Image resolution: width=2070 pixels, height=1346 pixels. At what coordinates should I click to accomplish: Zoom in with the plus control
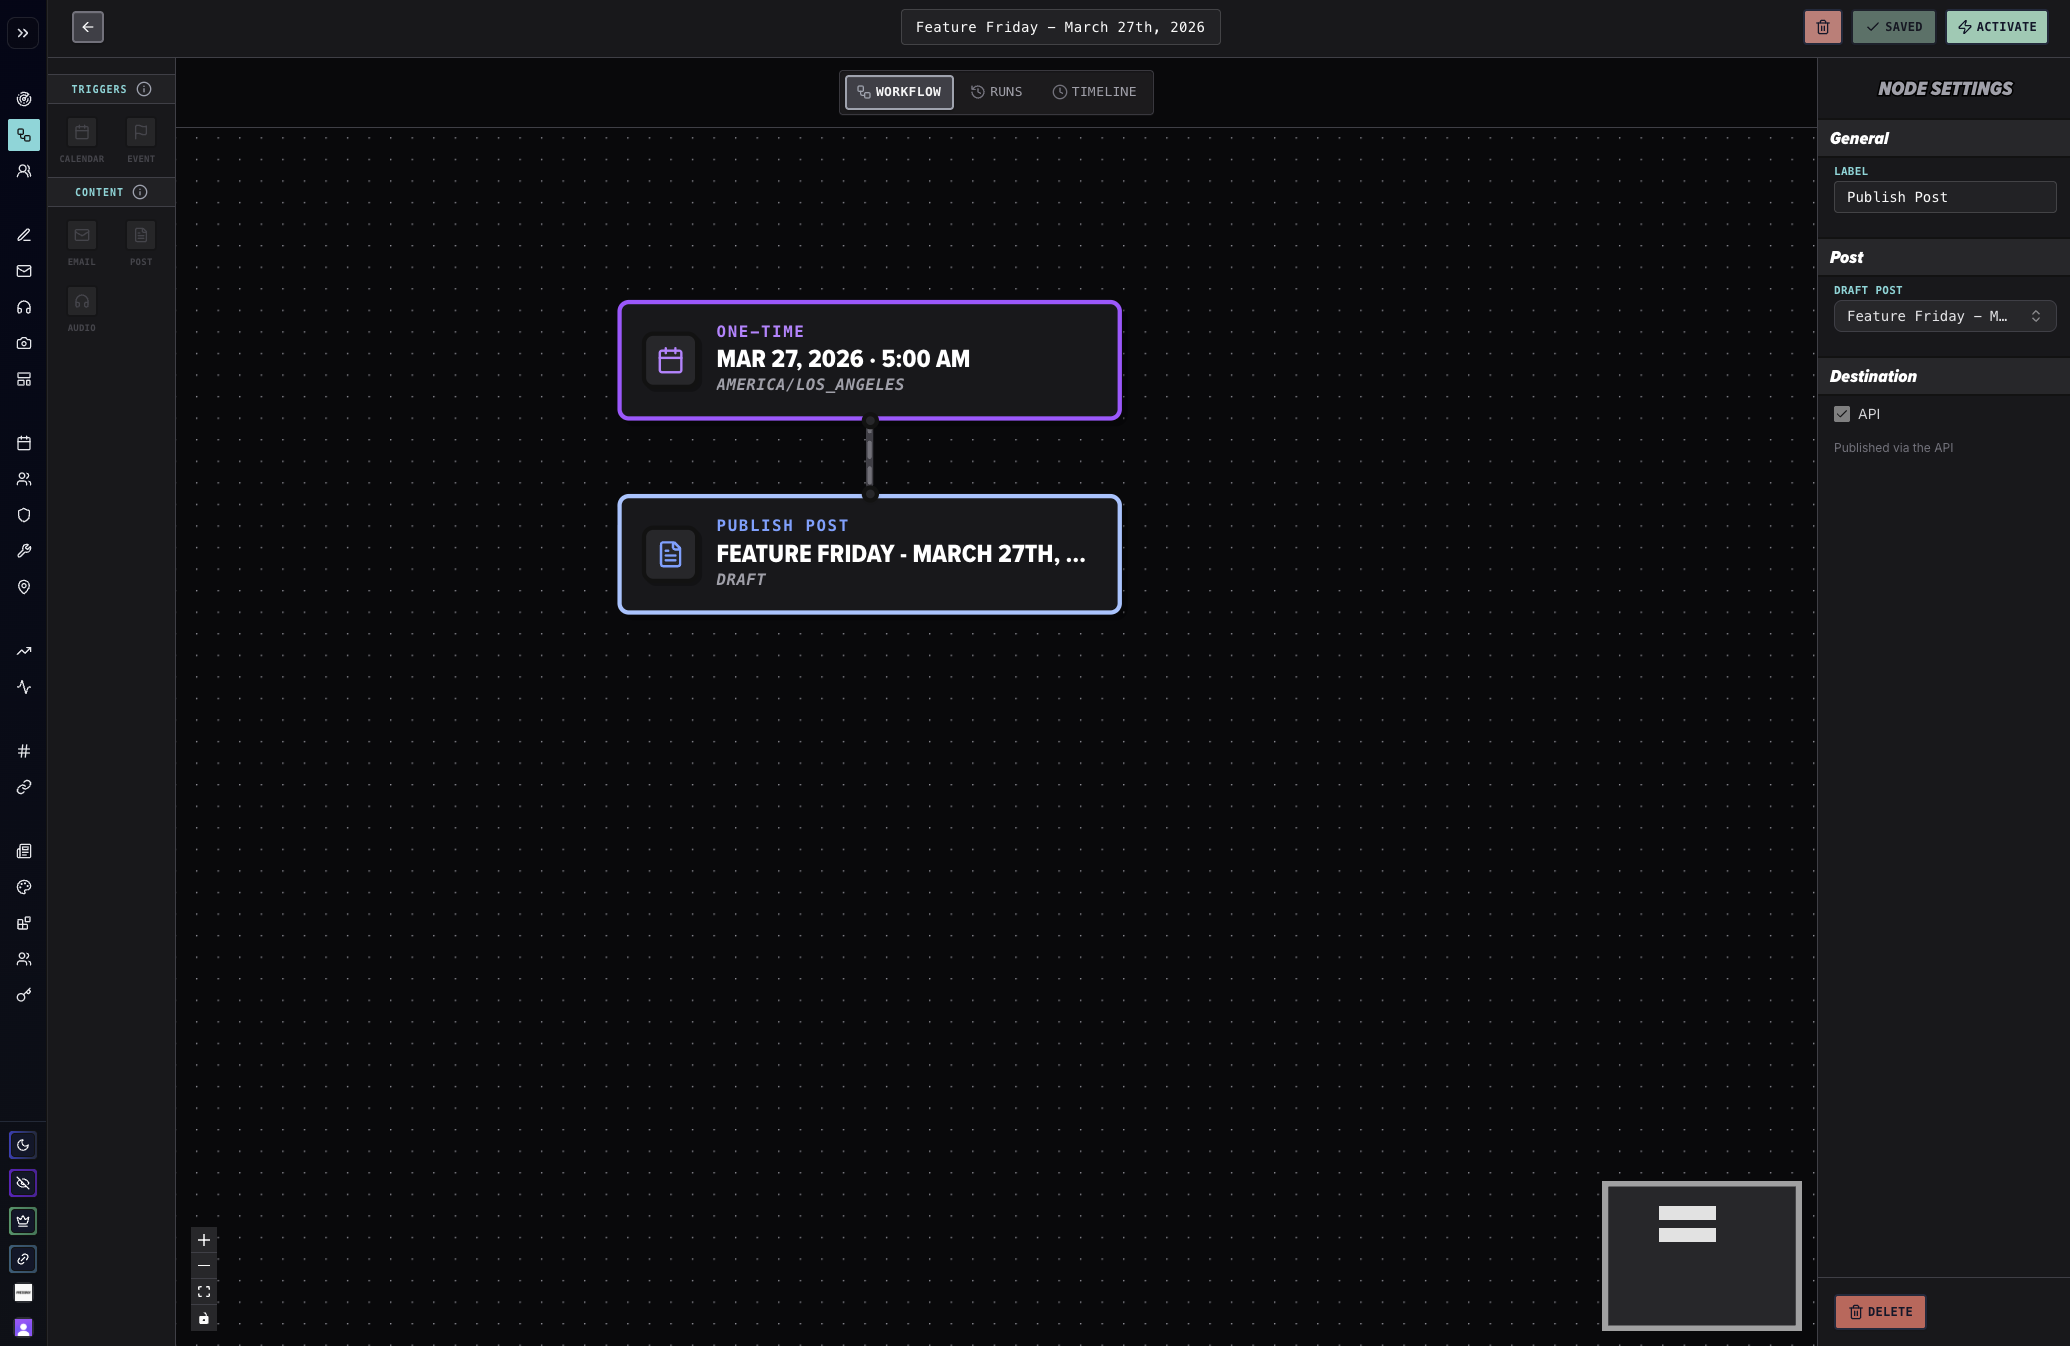pyautogui.click(x=204, y=1240)
